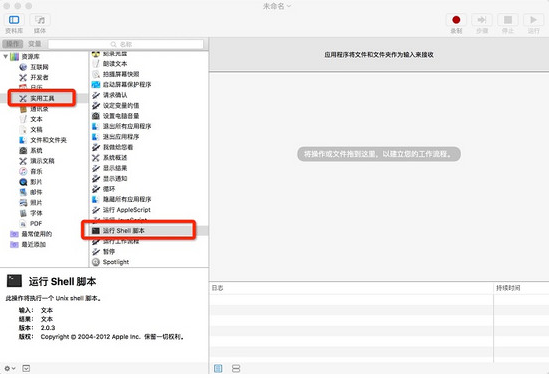Click the action name search field
549x378 pixels.
[126, 44]
